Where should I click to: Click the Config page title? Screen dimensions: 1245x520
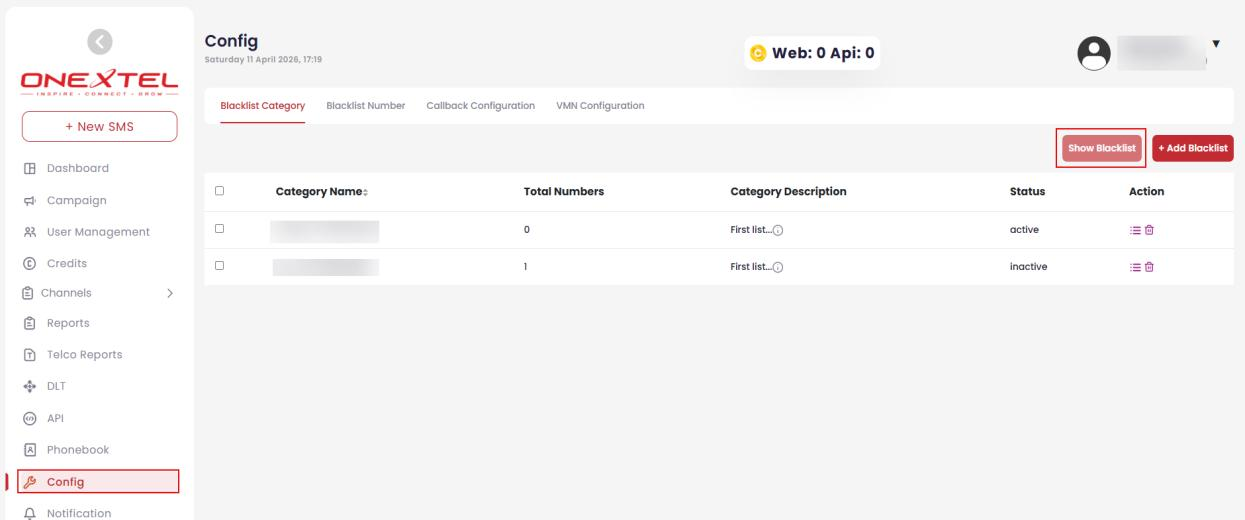tap(231, 40)
